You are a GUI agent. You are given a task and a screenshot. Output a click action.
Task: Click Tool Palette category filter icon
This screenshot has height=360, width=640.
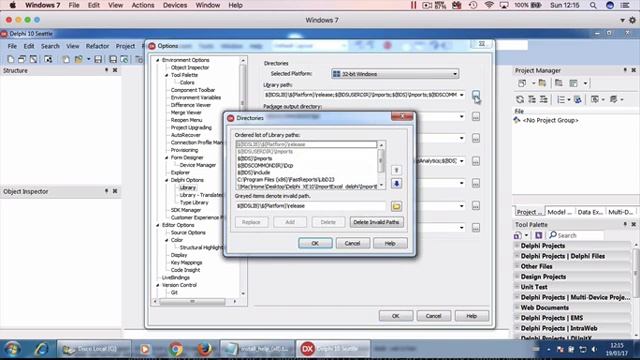pyautogui.click(x=538, y=235)
